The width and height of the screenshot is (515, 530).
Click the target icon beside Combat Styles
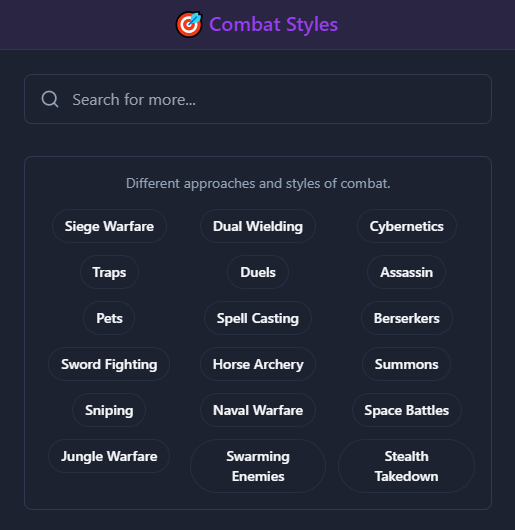189,24
